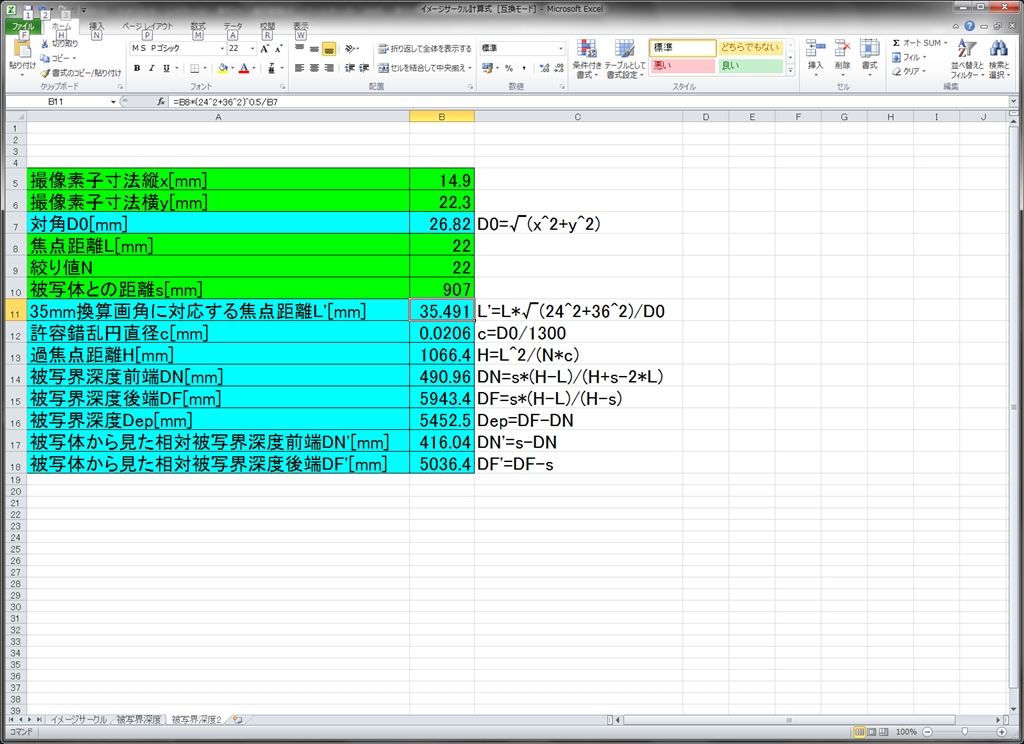
Task: Open the font name dropdown MS Pゴシック
Action: pos(222,49)
